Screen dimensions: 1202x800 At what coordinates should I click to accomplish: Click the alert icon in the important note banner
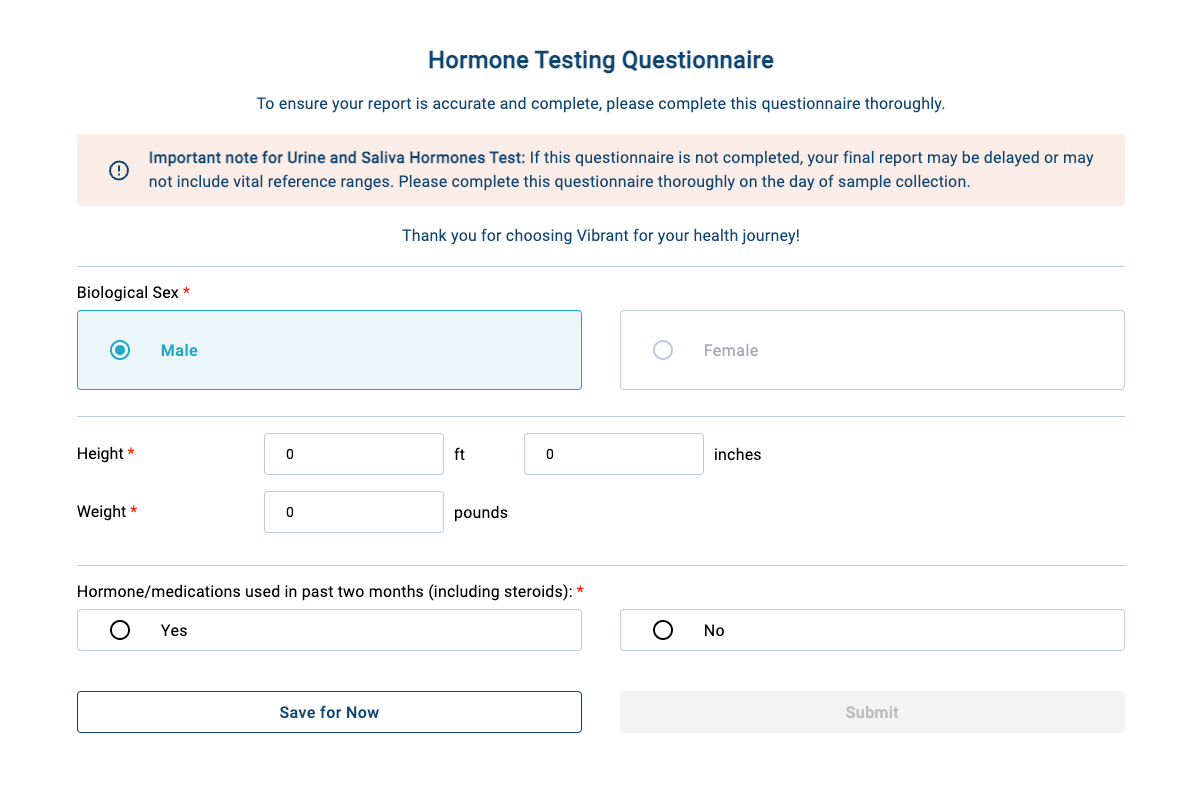[x=119, y=170]
